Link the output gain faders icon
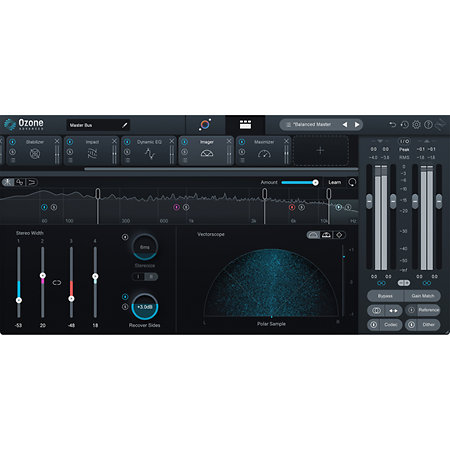The image size is (450, 450). 427,283
